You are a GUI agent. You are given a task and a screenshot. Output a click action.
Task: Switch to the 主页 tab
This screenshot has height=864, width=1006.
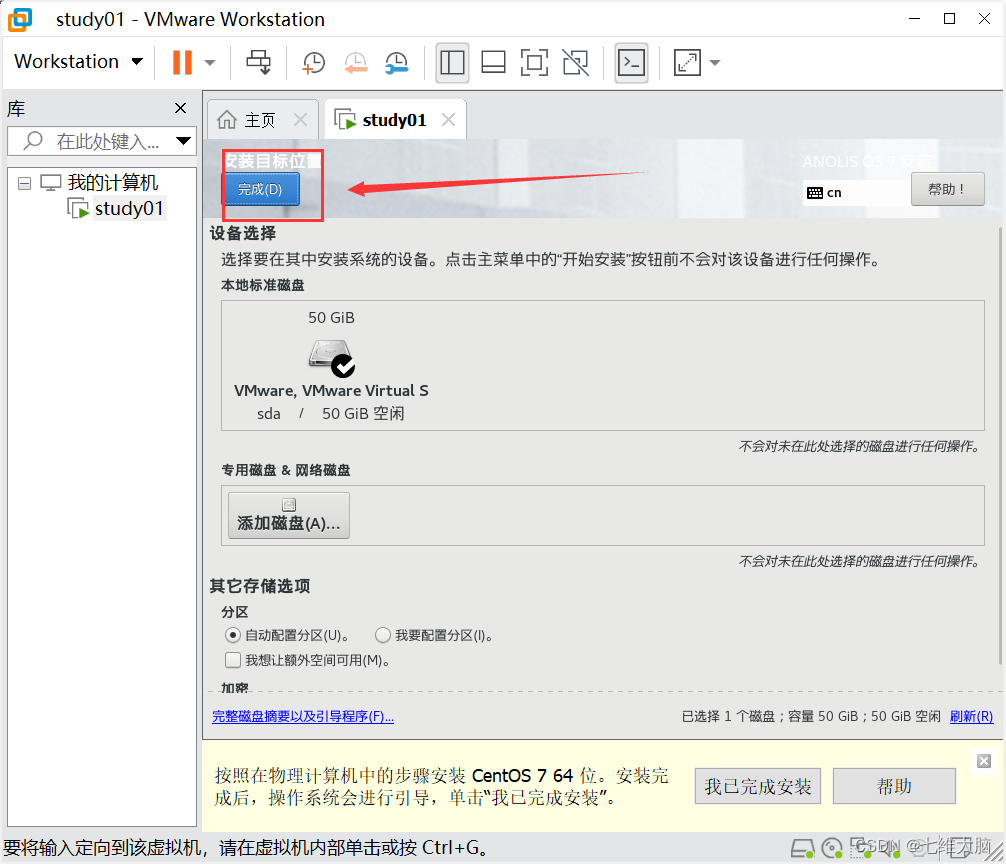(x=260, y=120)
